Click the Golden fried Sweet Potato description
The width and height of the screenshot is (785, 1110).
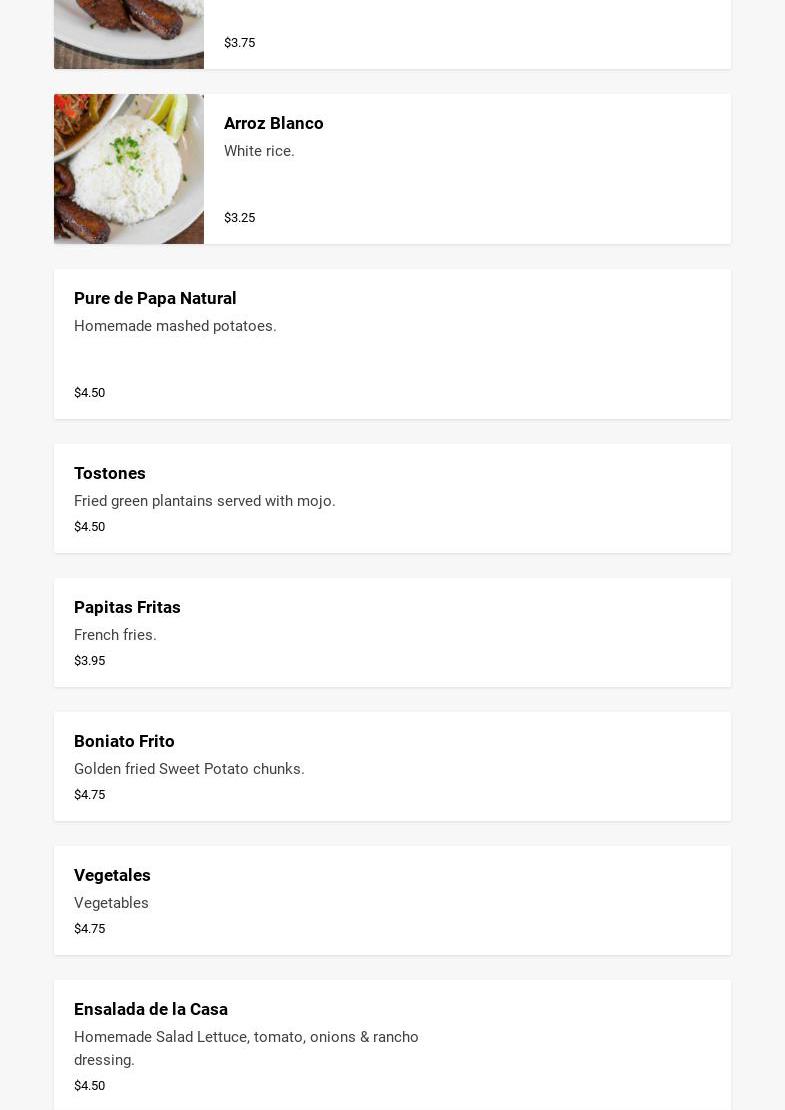tap(189, 769)
